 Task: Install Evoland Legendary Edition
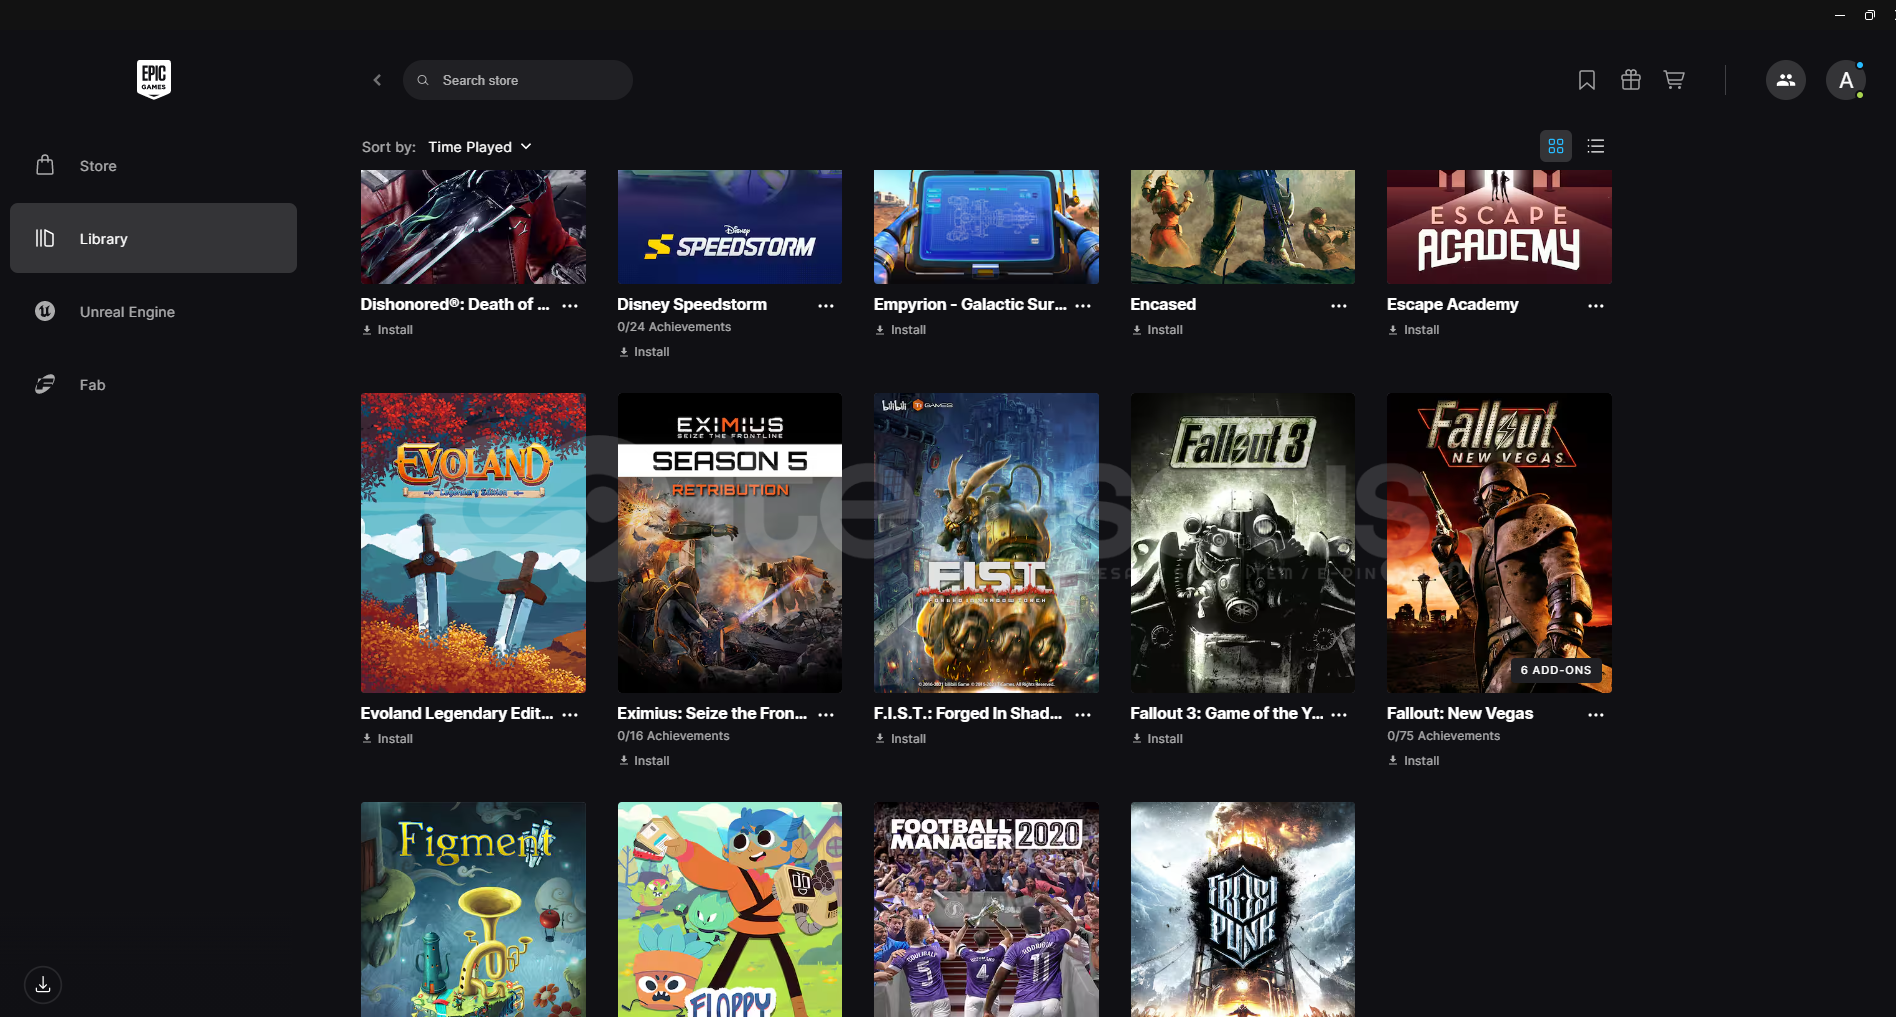coord(387,739)
